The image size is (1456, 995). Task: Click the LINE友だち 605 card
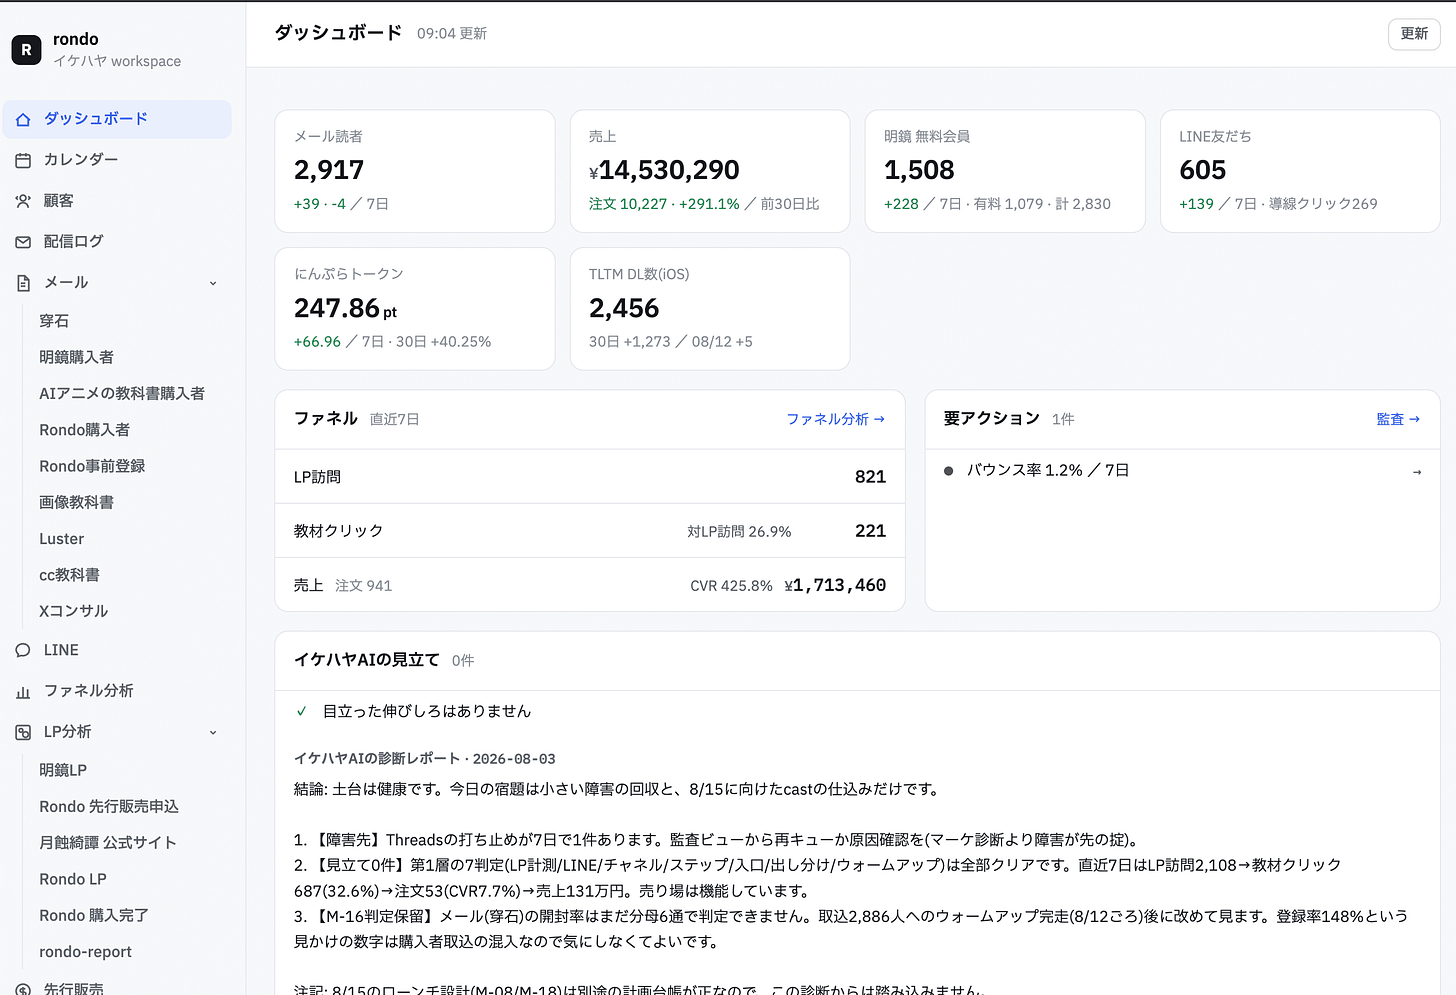tap(1300, 171)
